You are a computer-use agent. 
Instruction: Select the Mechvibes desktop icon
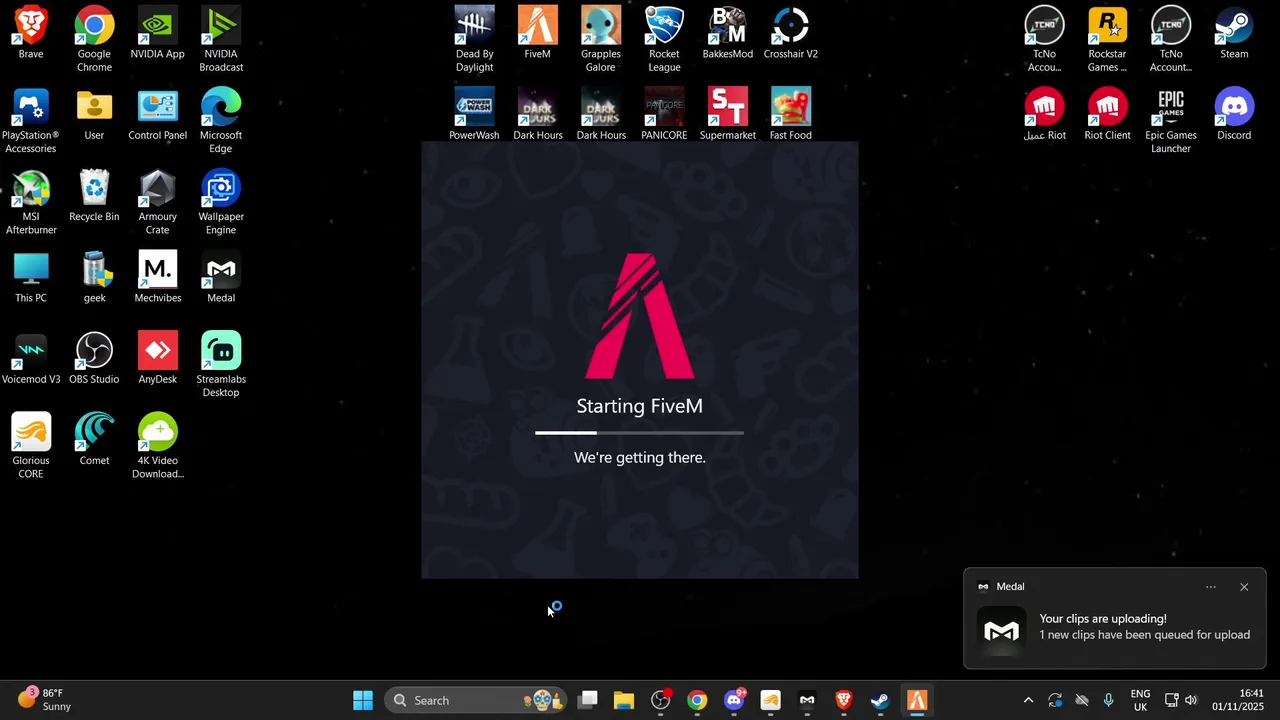pyautogui.click(x=157, y=277)
